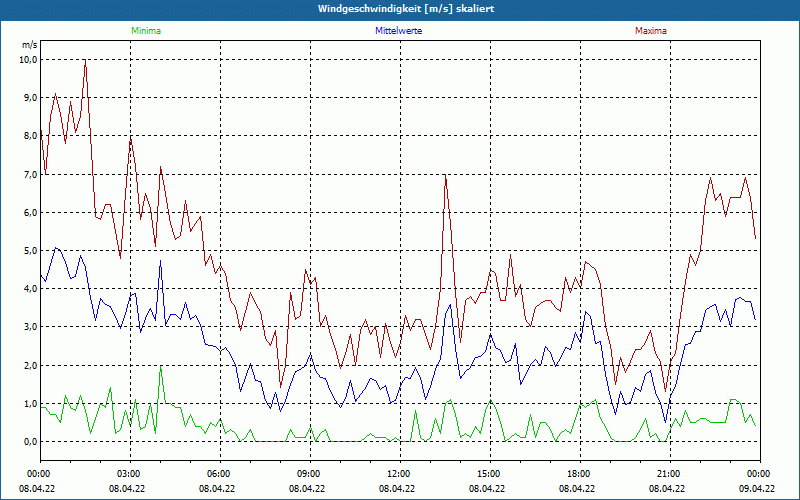Select the 10,0 y-axis value label
The width and height of the screenshot is (800, 500).
click(x=28, y=59)
